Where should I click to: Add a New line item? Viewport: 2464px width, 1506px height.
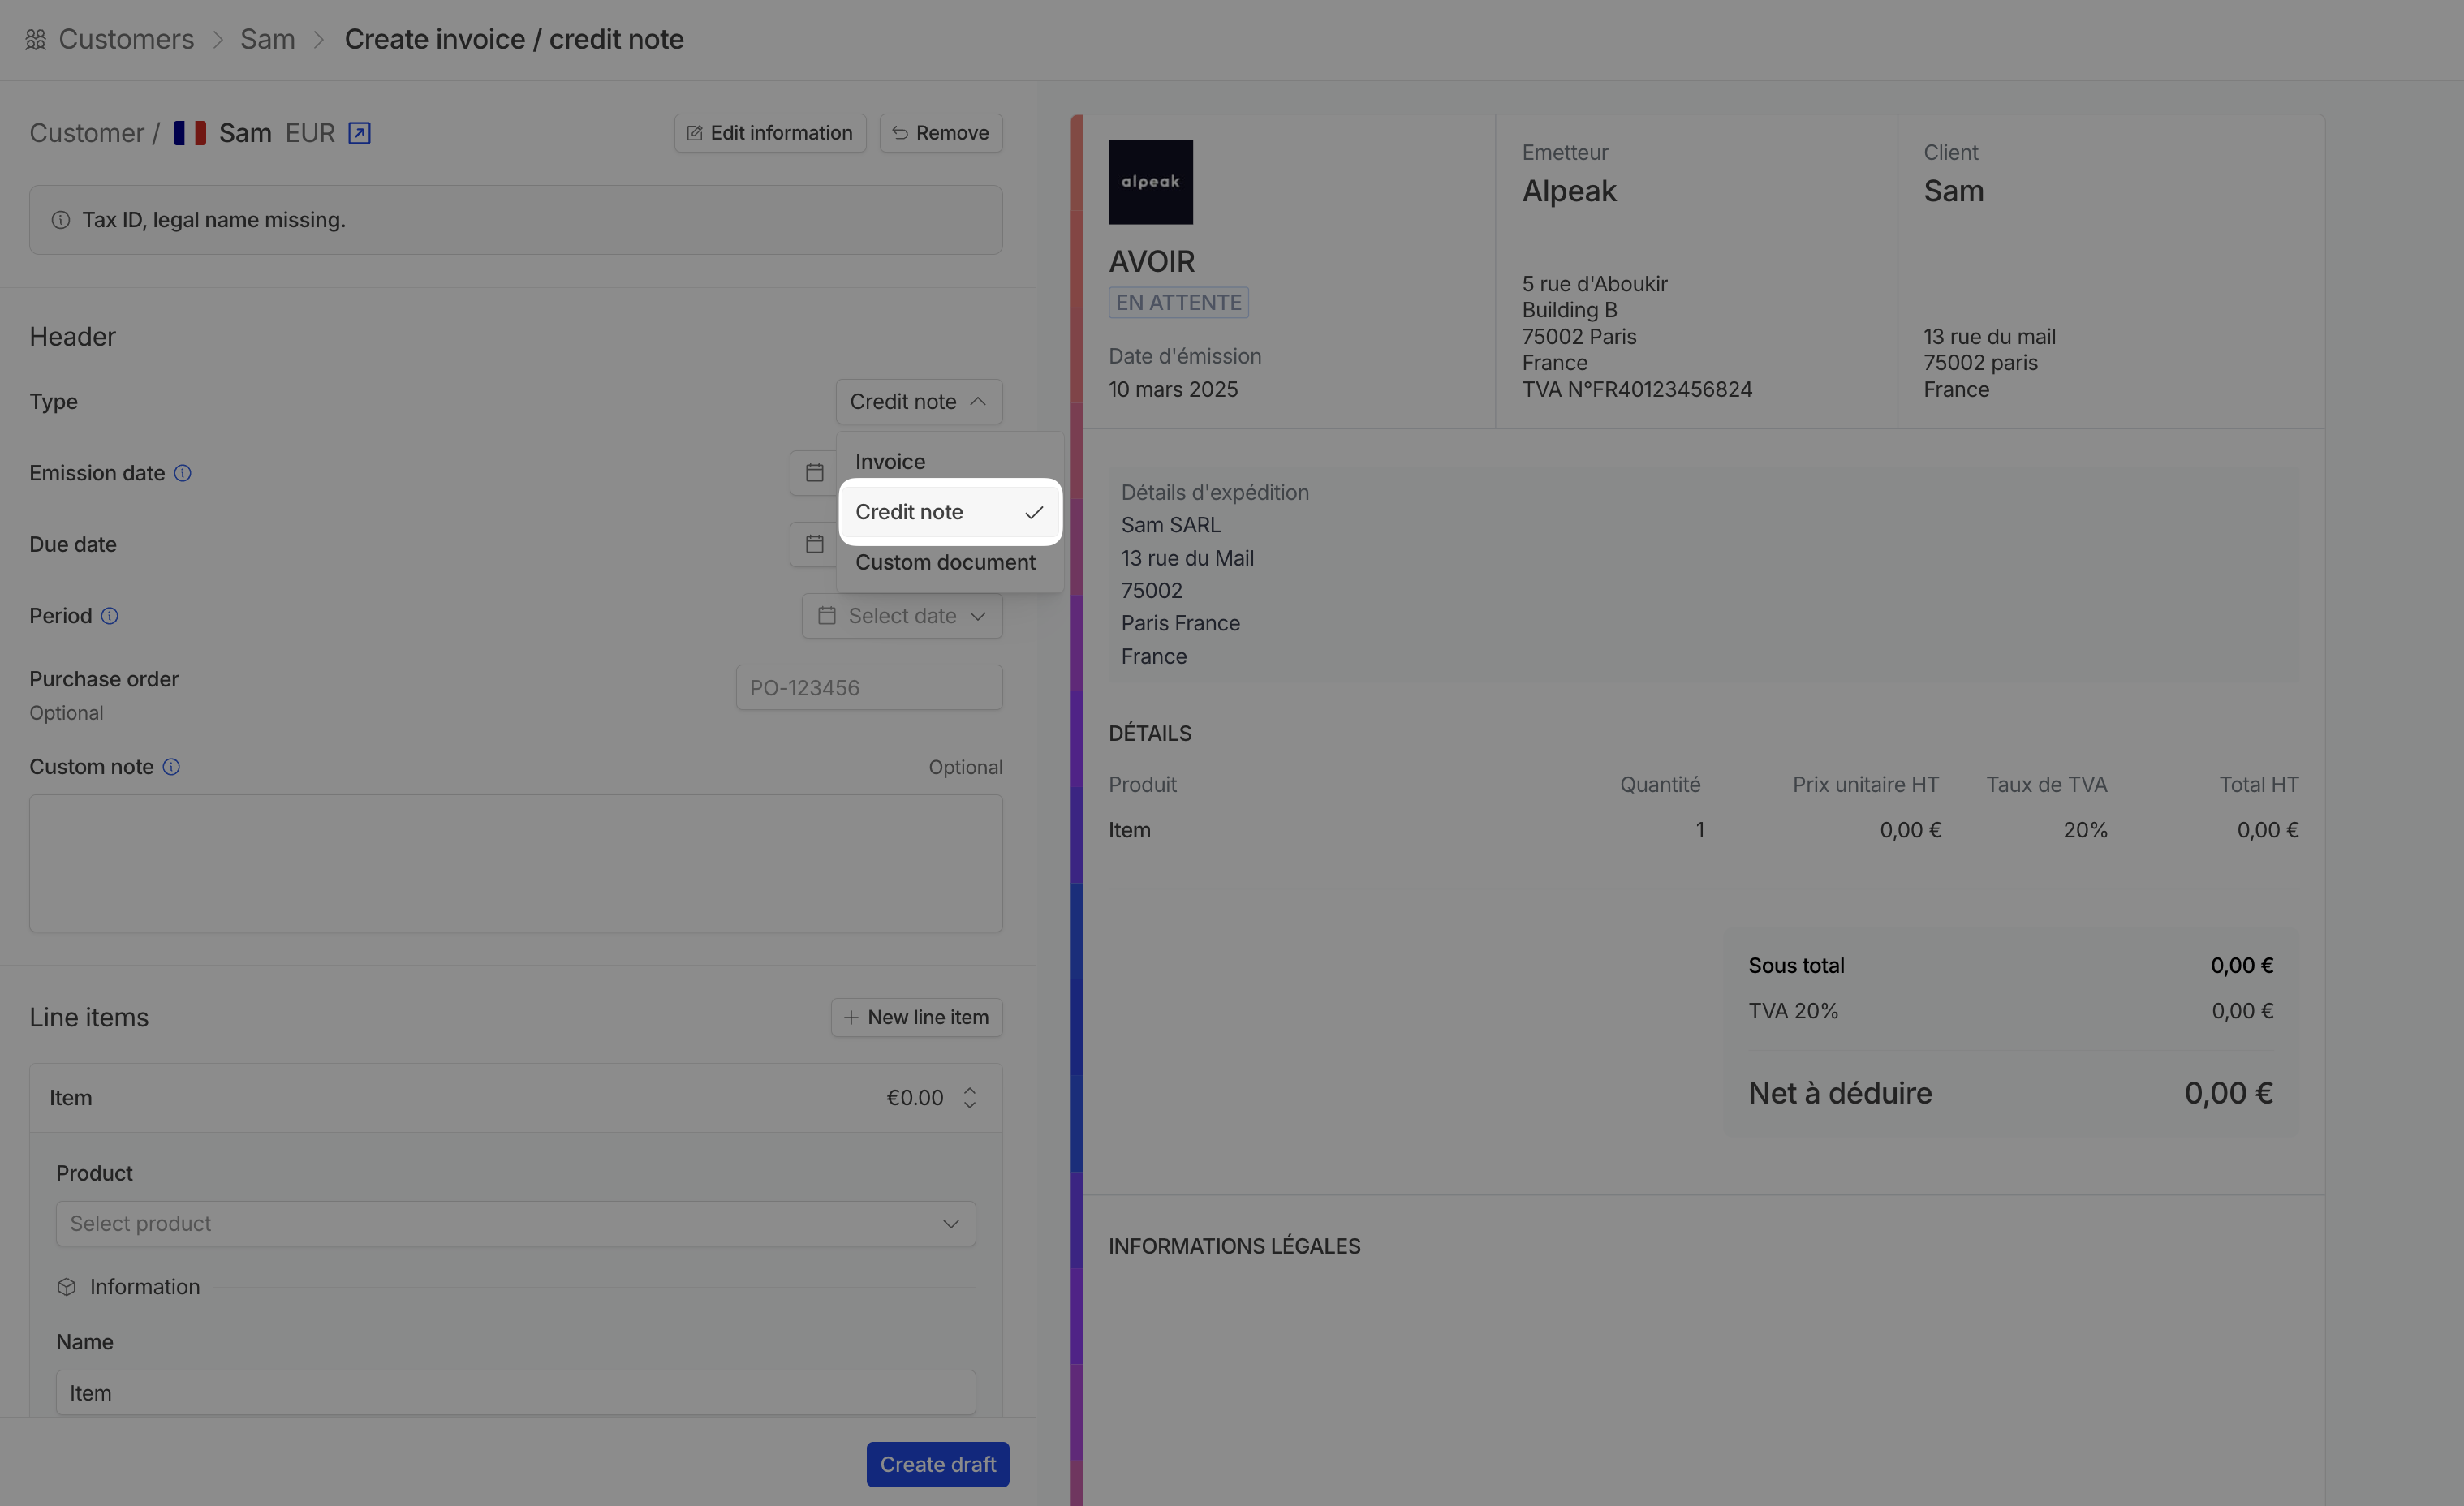(x=916, y=1017)
